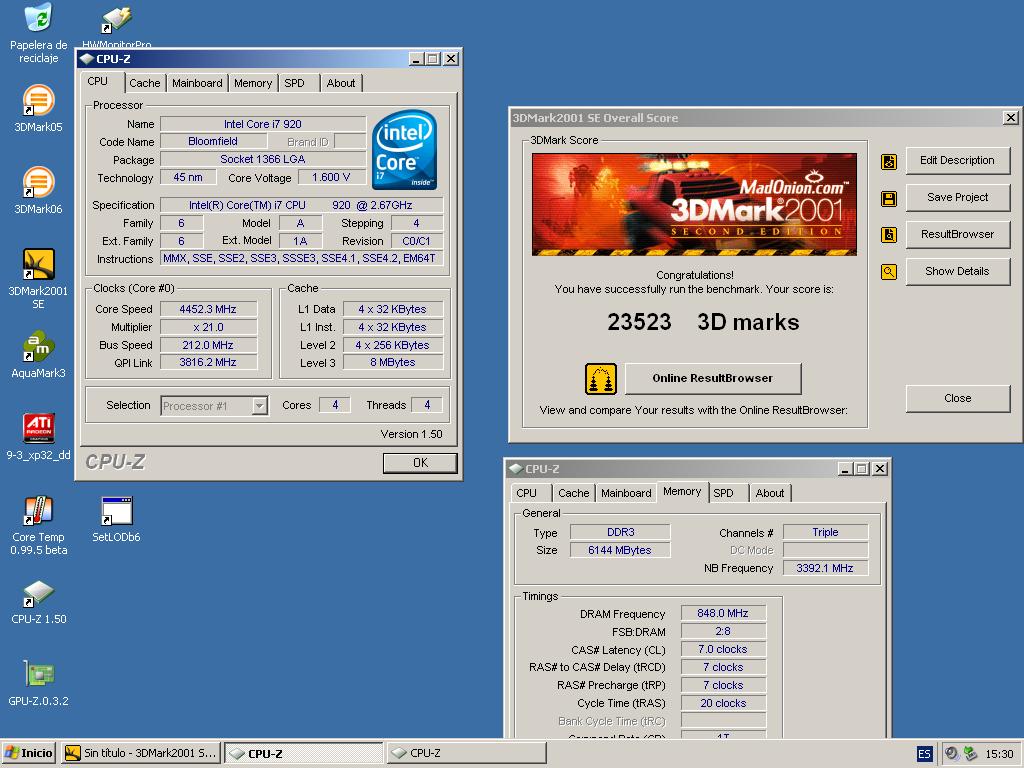1024x768 pixels.
Task: Activate the first CPU-Z taskbar button
Action: click(x=304, y=753)
